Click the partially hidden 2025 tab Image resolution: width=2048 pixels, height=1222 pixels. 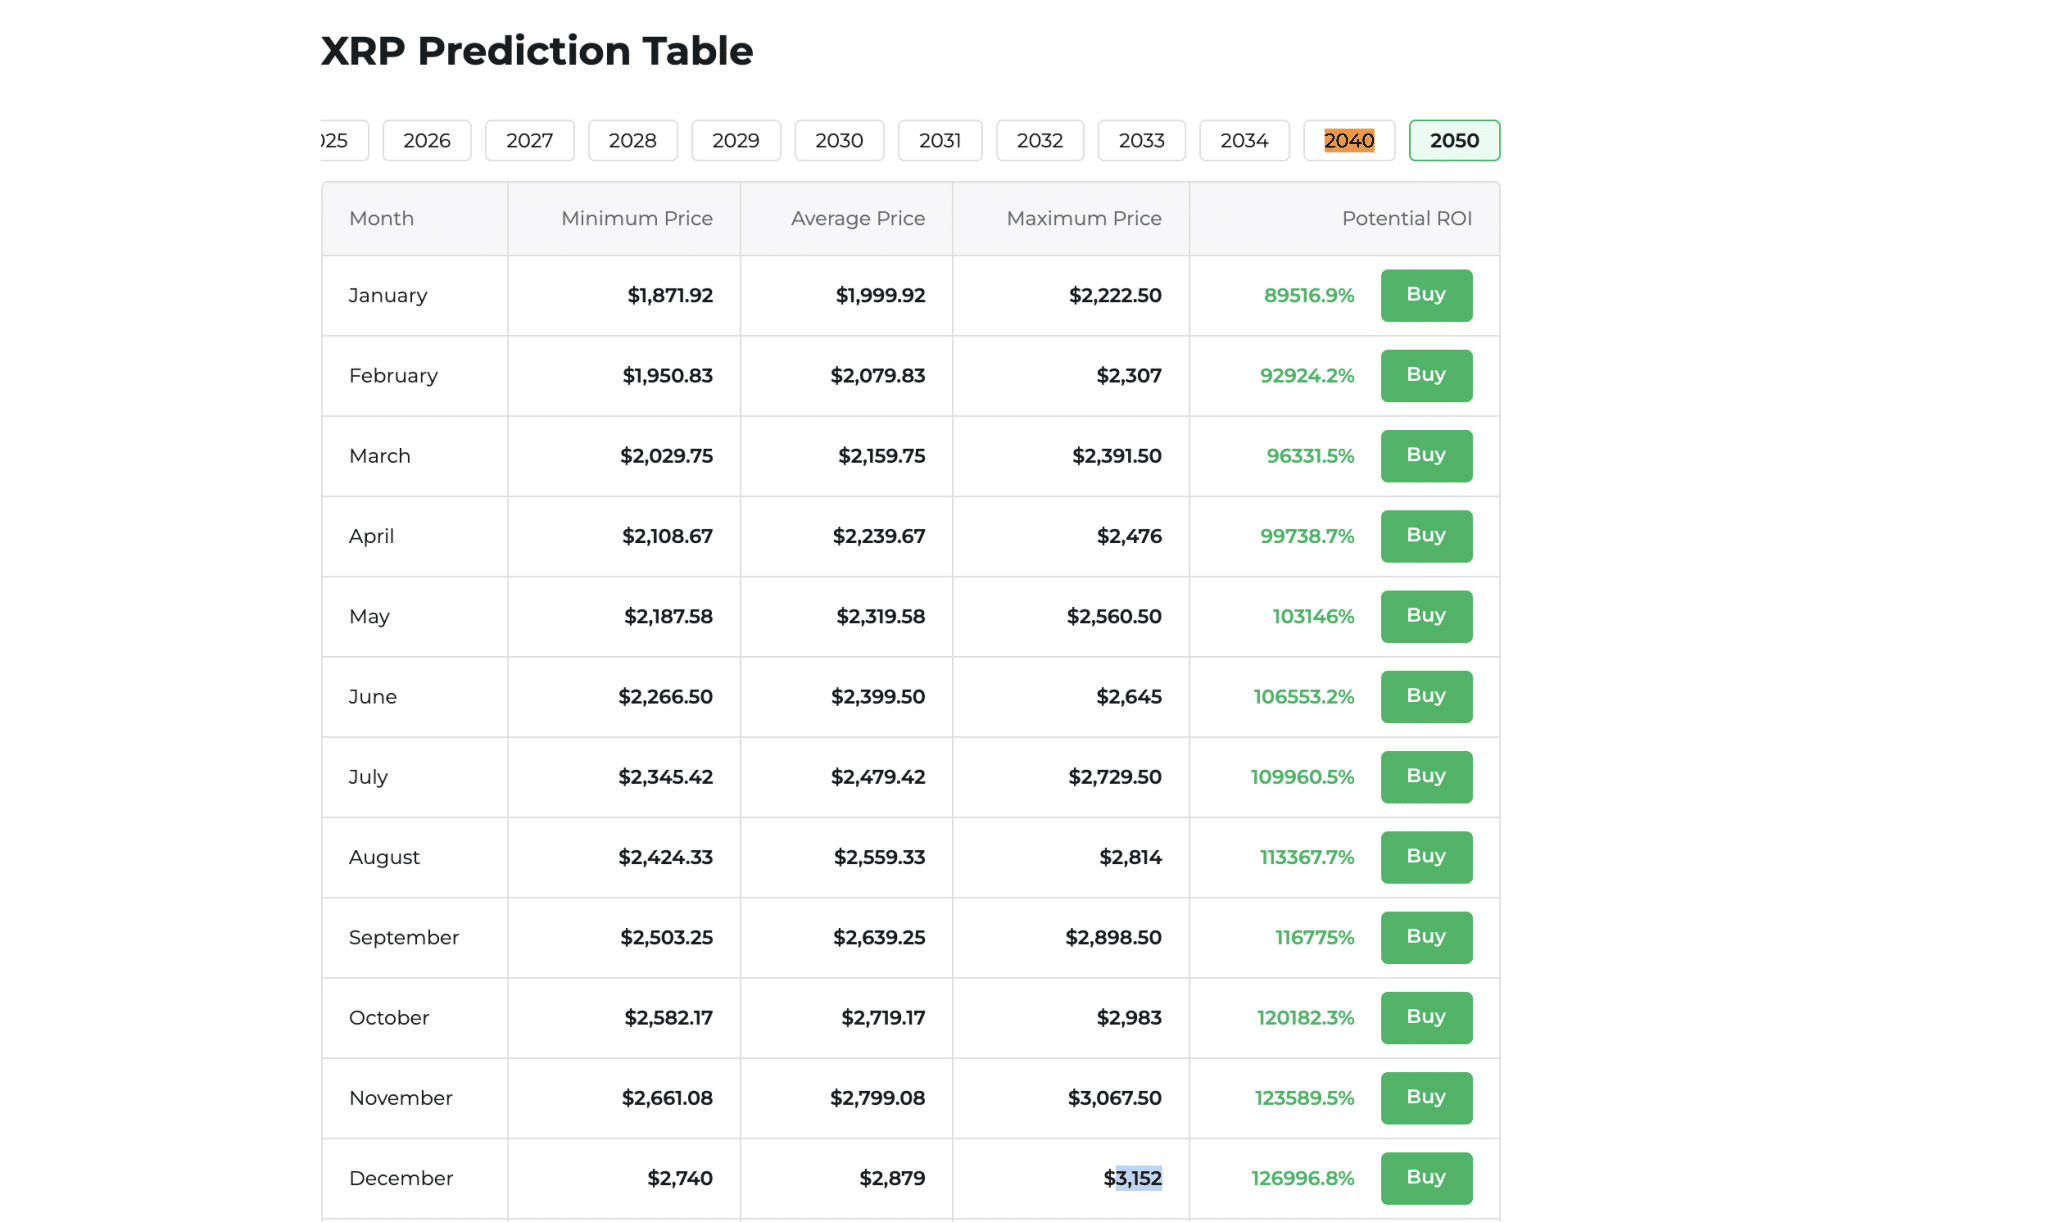340,140
